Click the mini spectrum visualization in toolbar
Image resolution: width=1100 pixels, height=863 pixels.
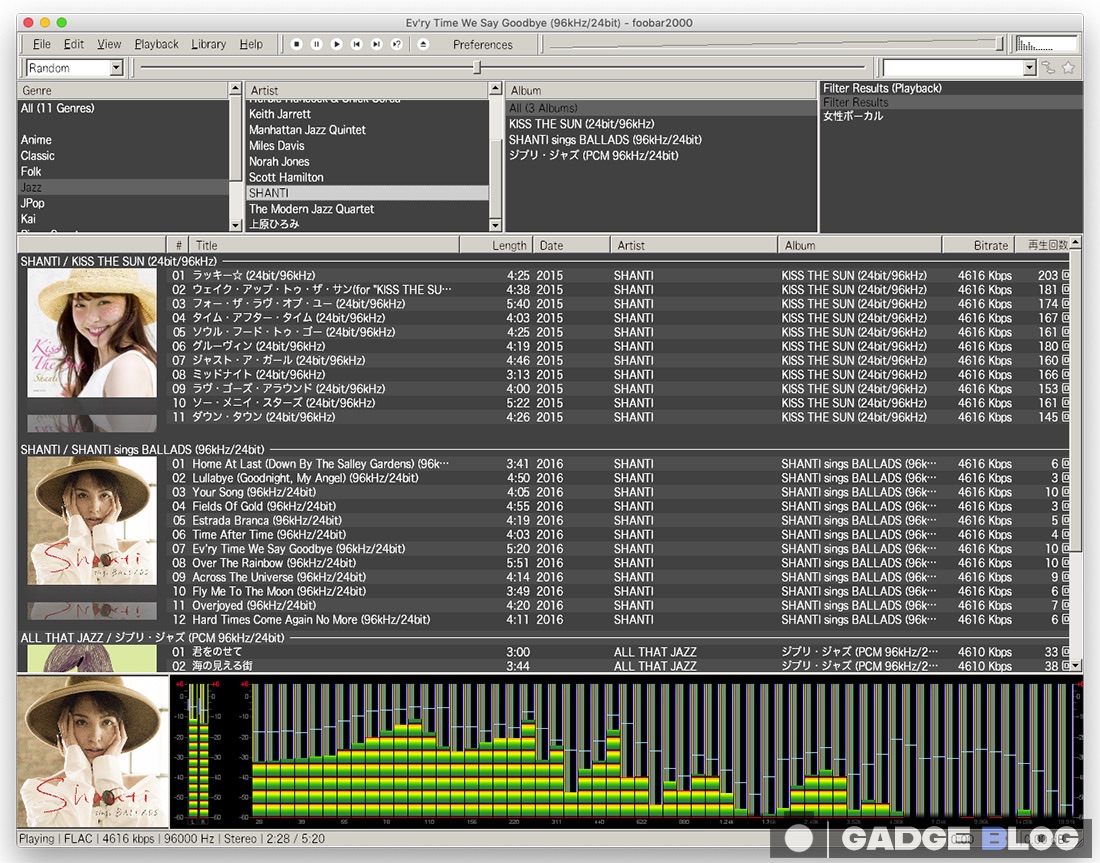tap(1046, 44)
